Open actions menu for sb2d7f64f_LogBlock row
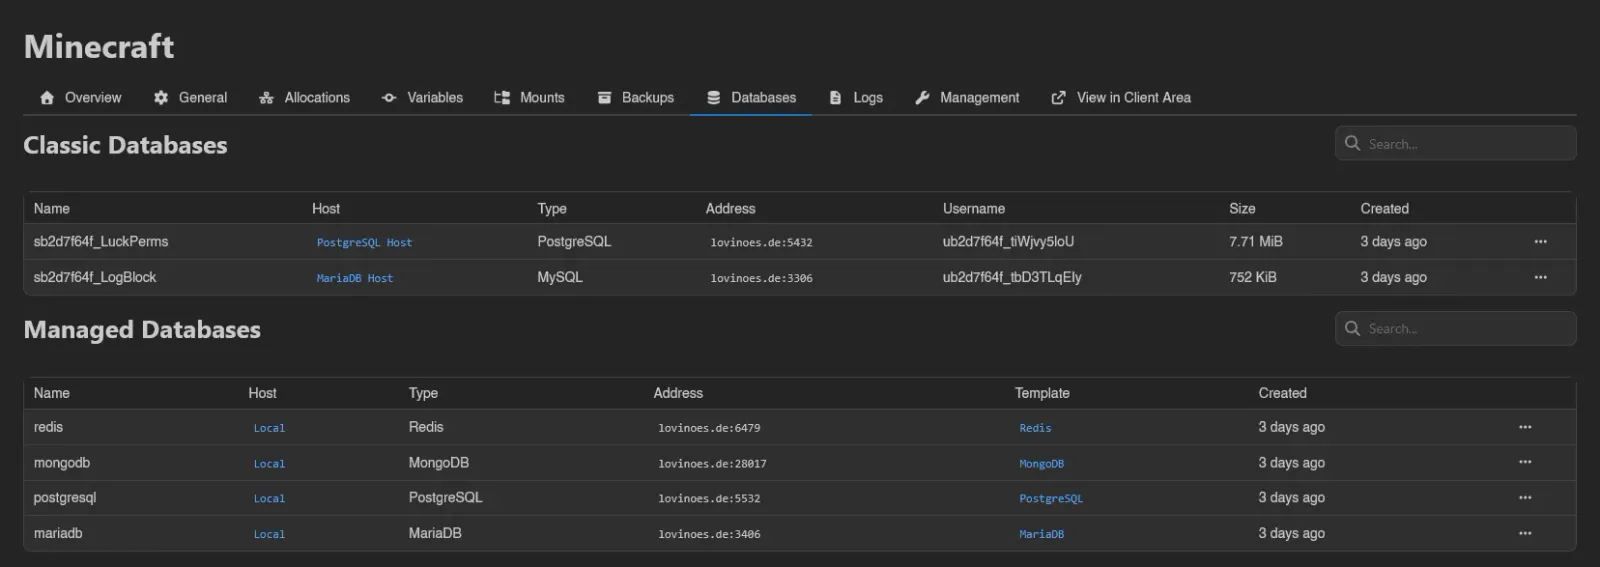The width and height of the screenshot is (1600, 567). click(x=1540, y=277)
